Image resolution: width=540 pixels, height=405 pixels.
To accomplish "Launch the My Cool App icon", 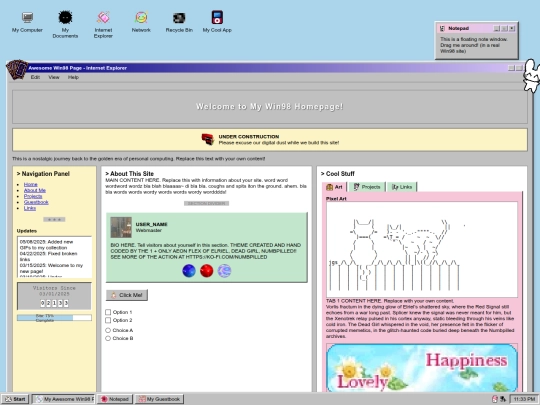I will pyautogui.click(x=217, y=22).
